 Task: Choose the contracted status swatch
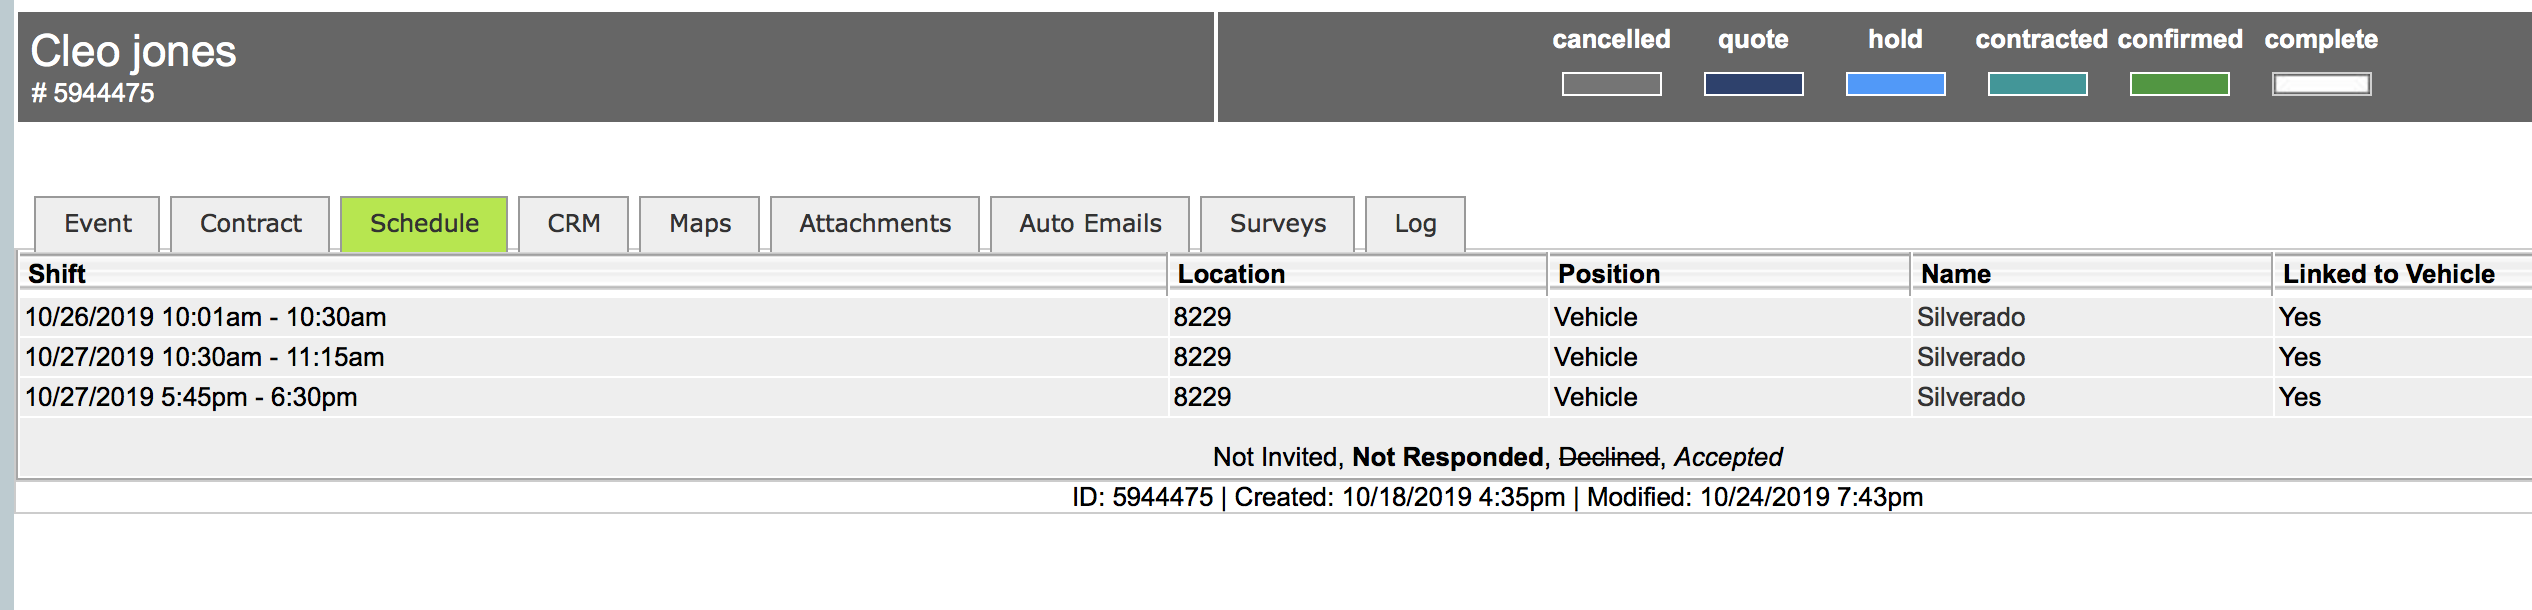click(2037, 84)
